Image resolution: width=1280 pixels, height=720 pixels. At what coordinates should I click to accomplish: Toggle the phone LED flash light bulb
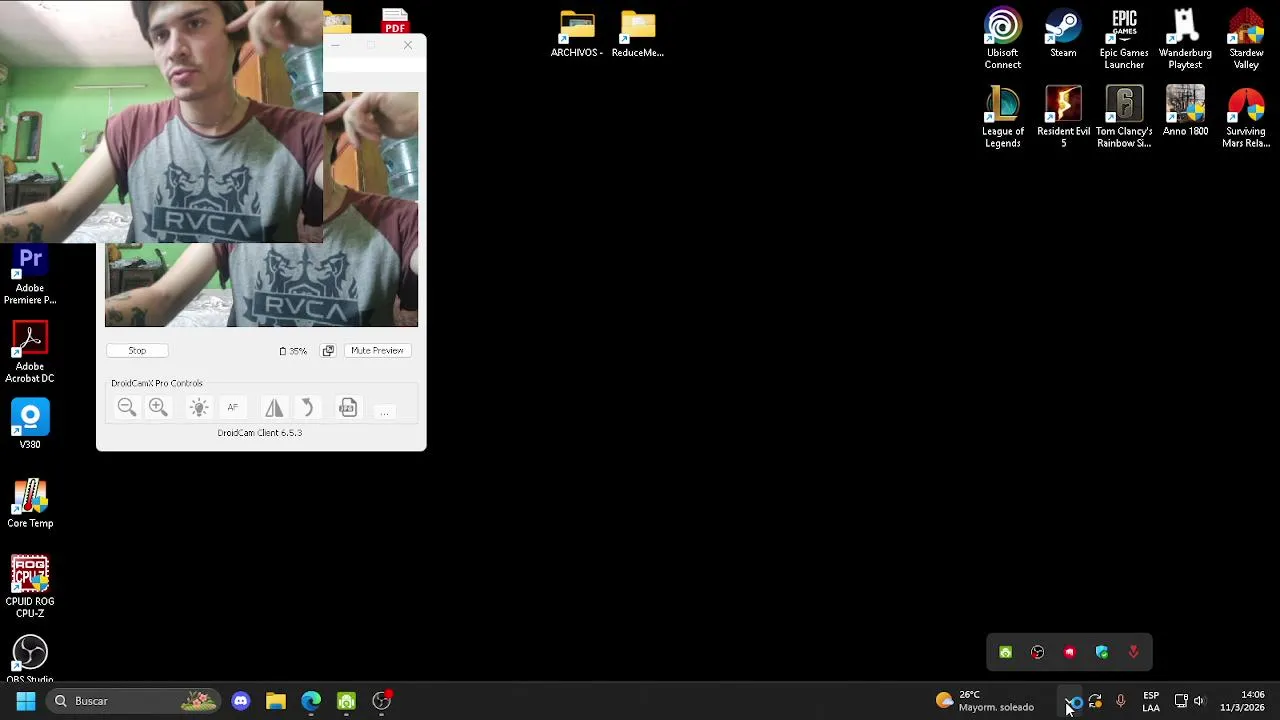(x=198, y=407)
